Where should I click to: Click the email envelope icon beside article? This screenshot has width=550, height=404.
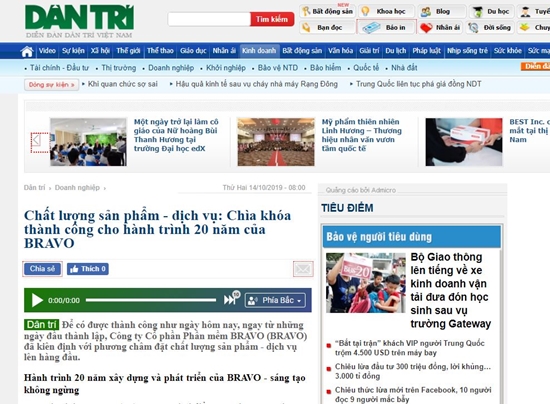pyautogui.click(x=303, y=269)
